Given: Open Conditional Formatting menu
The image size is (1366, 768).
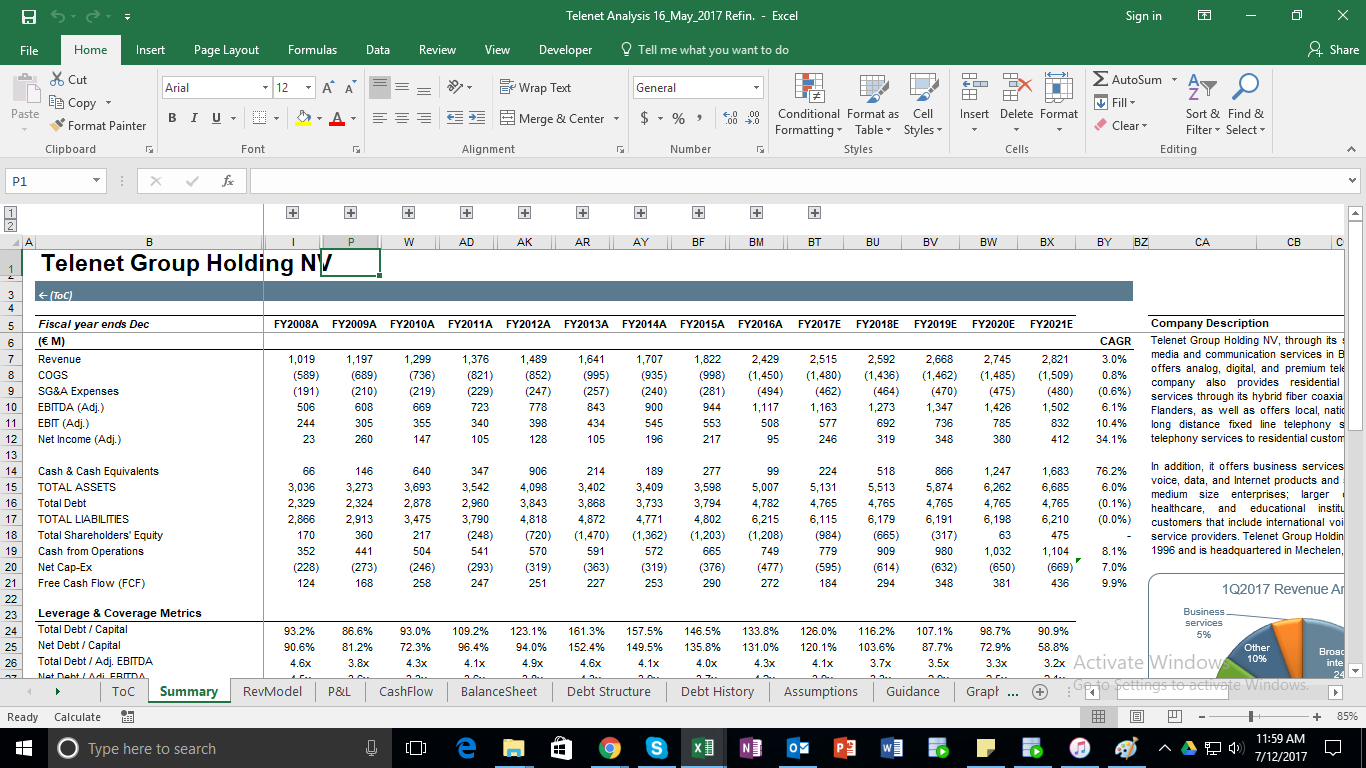Looking at the screenshot, I should point(809,104).
